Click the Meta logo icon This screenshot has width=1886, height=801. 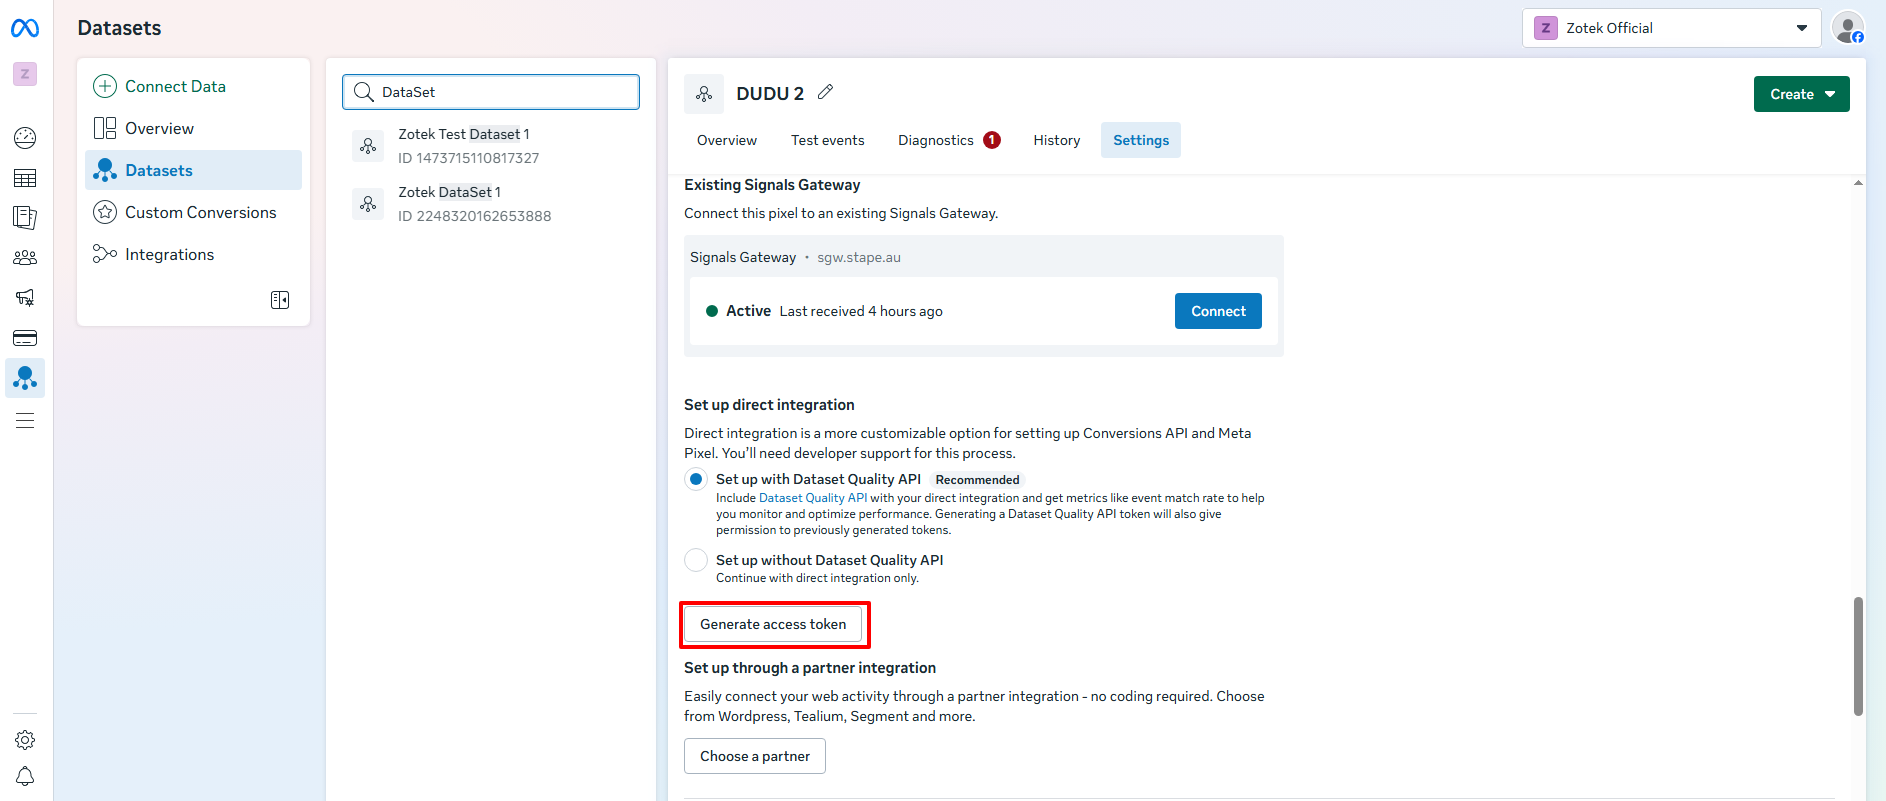pos(25,29)
